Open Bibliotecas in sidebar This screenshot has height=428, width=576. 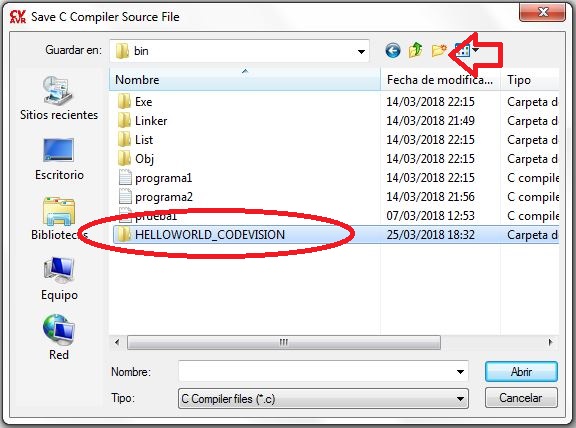tap(59, 219)
